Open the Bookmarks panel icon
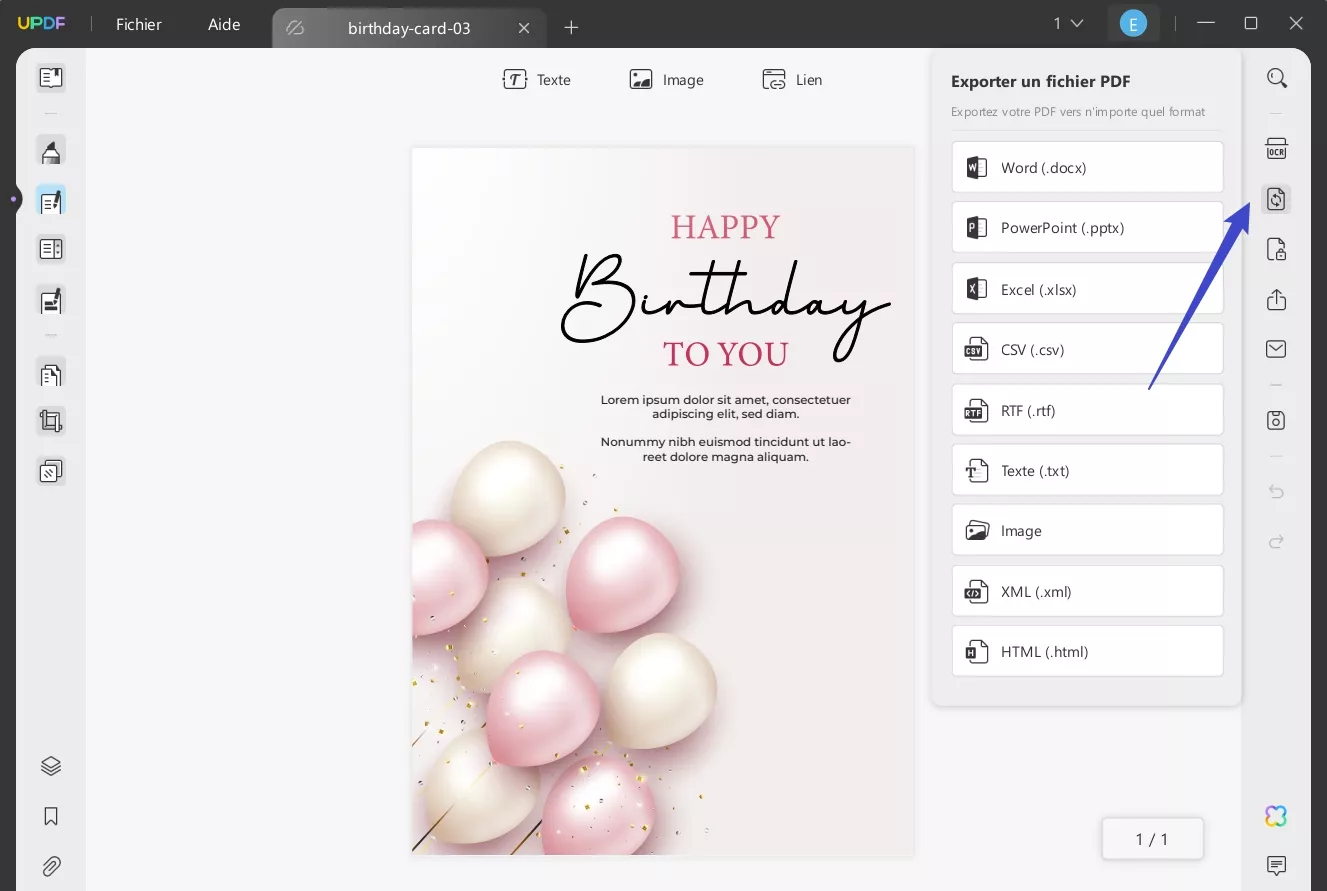This screenshot has height=891, width=1327. [x=51, y=816]
